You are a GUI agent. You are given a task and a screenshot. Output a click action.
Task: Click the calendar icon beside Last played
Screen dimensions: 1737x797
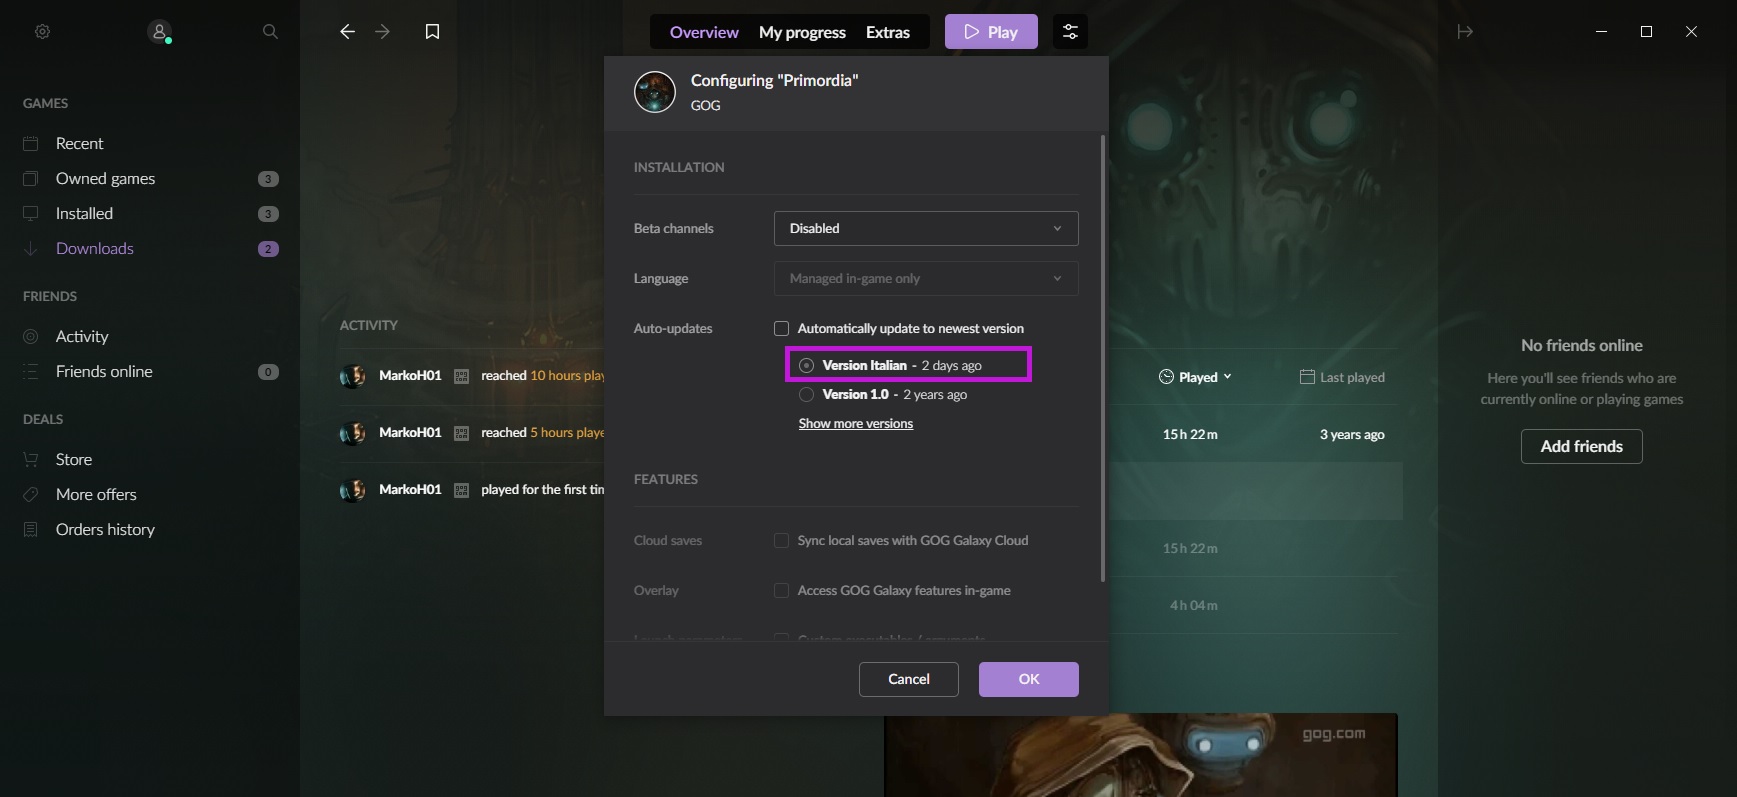tap(1307, 377)
